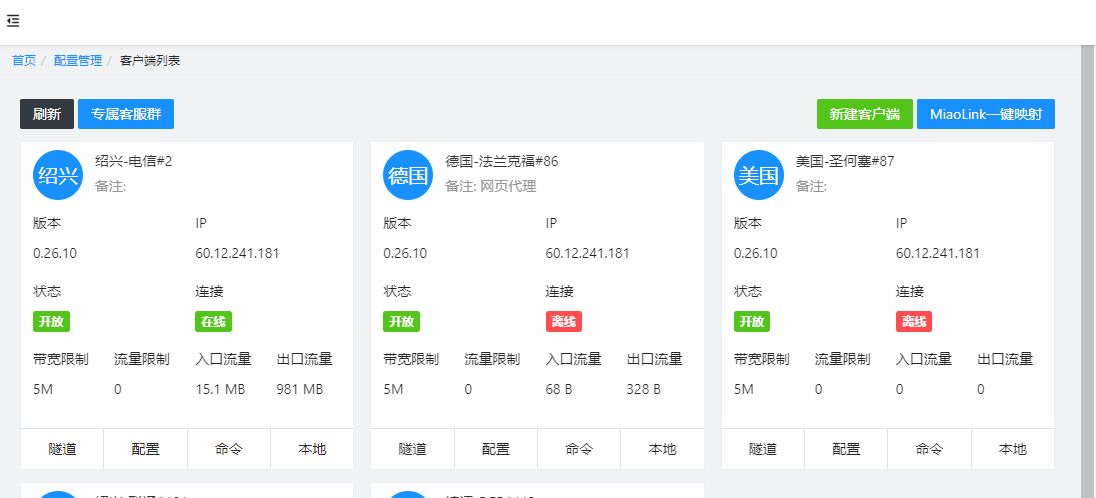This screenshot has width=1096, height=498.
Task: Open 本地 tab for 美国-圣何塞#87
Action: pos(1013,449)
